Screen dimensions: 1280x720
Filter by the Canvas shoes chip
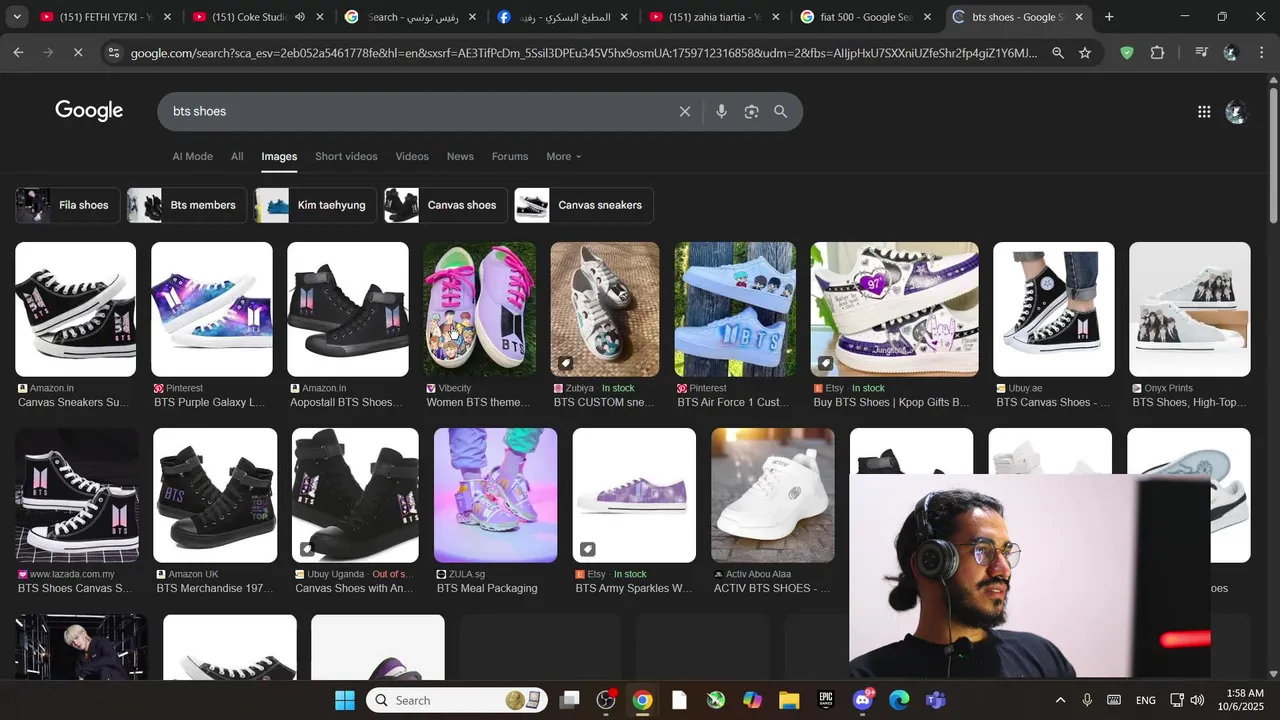(446, 205)
